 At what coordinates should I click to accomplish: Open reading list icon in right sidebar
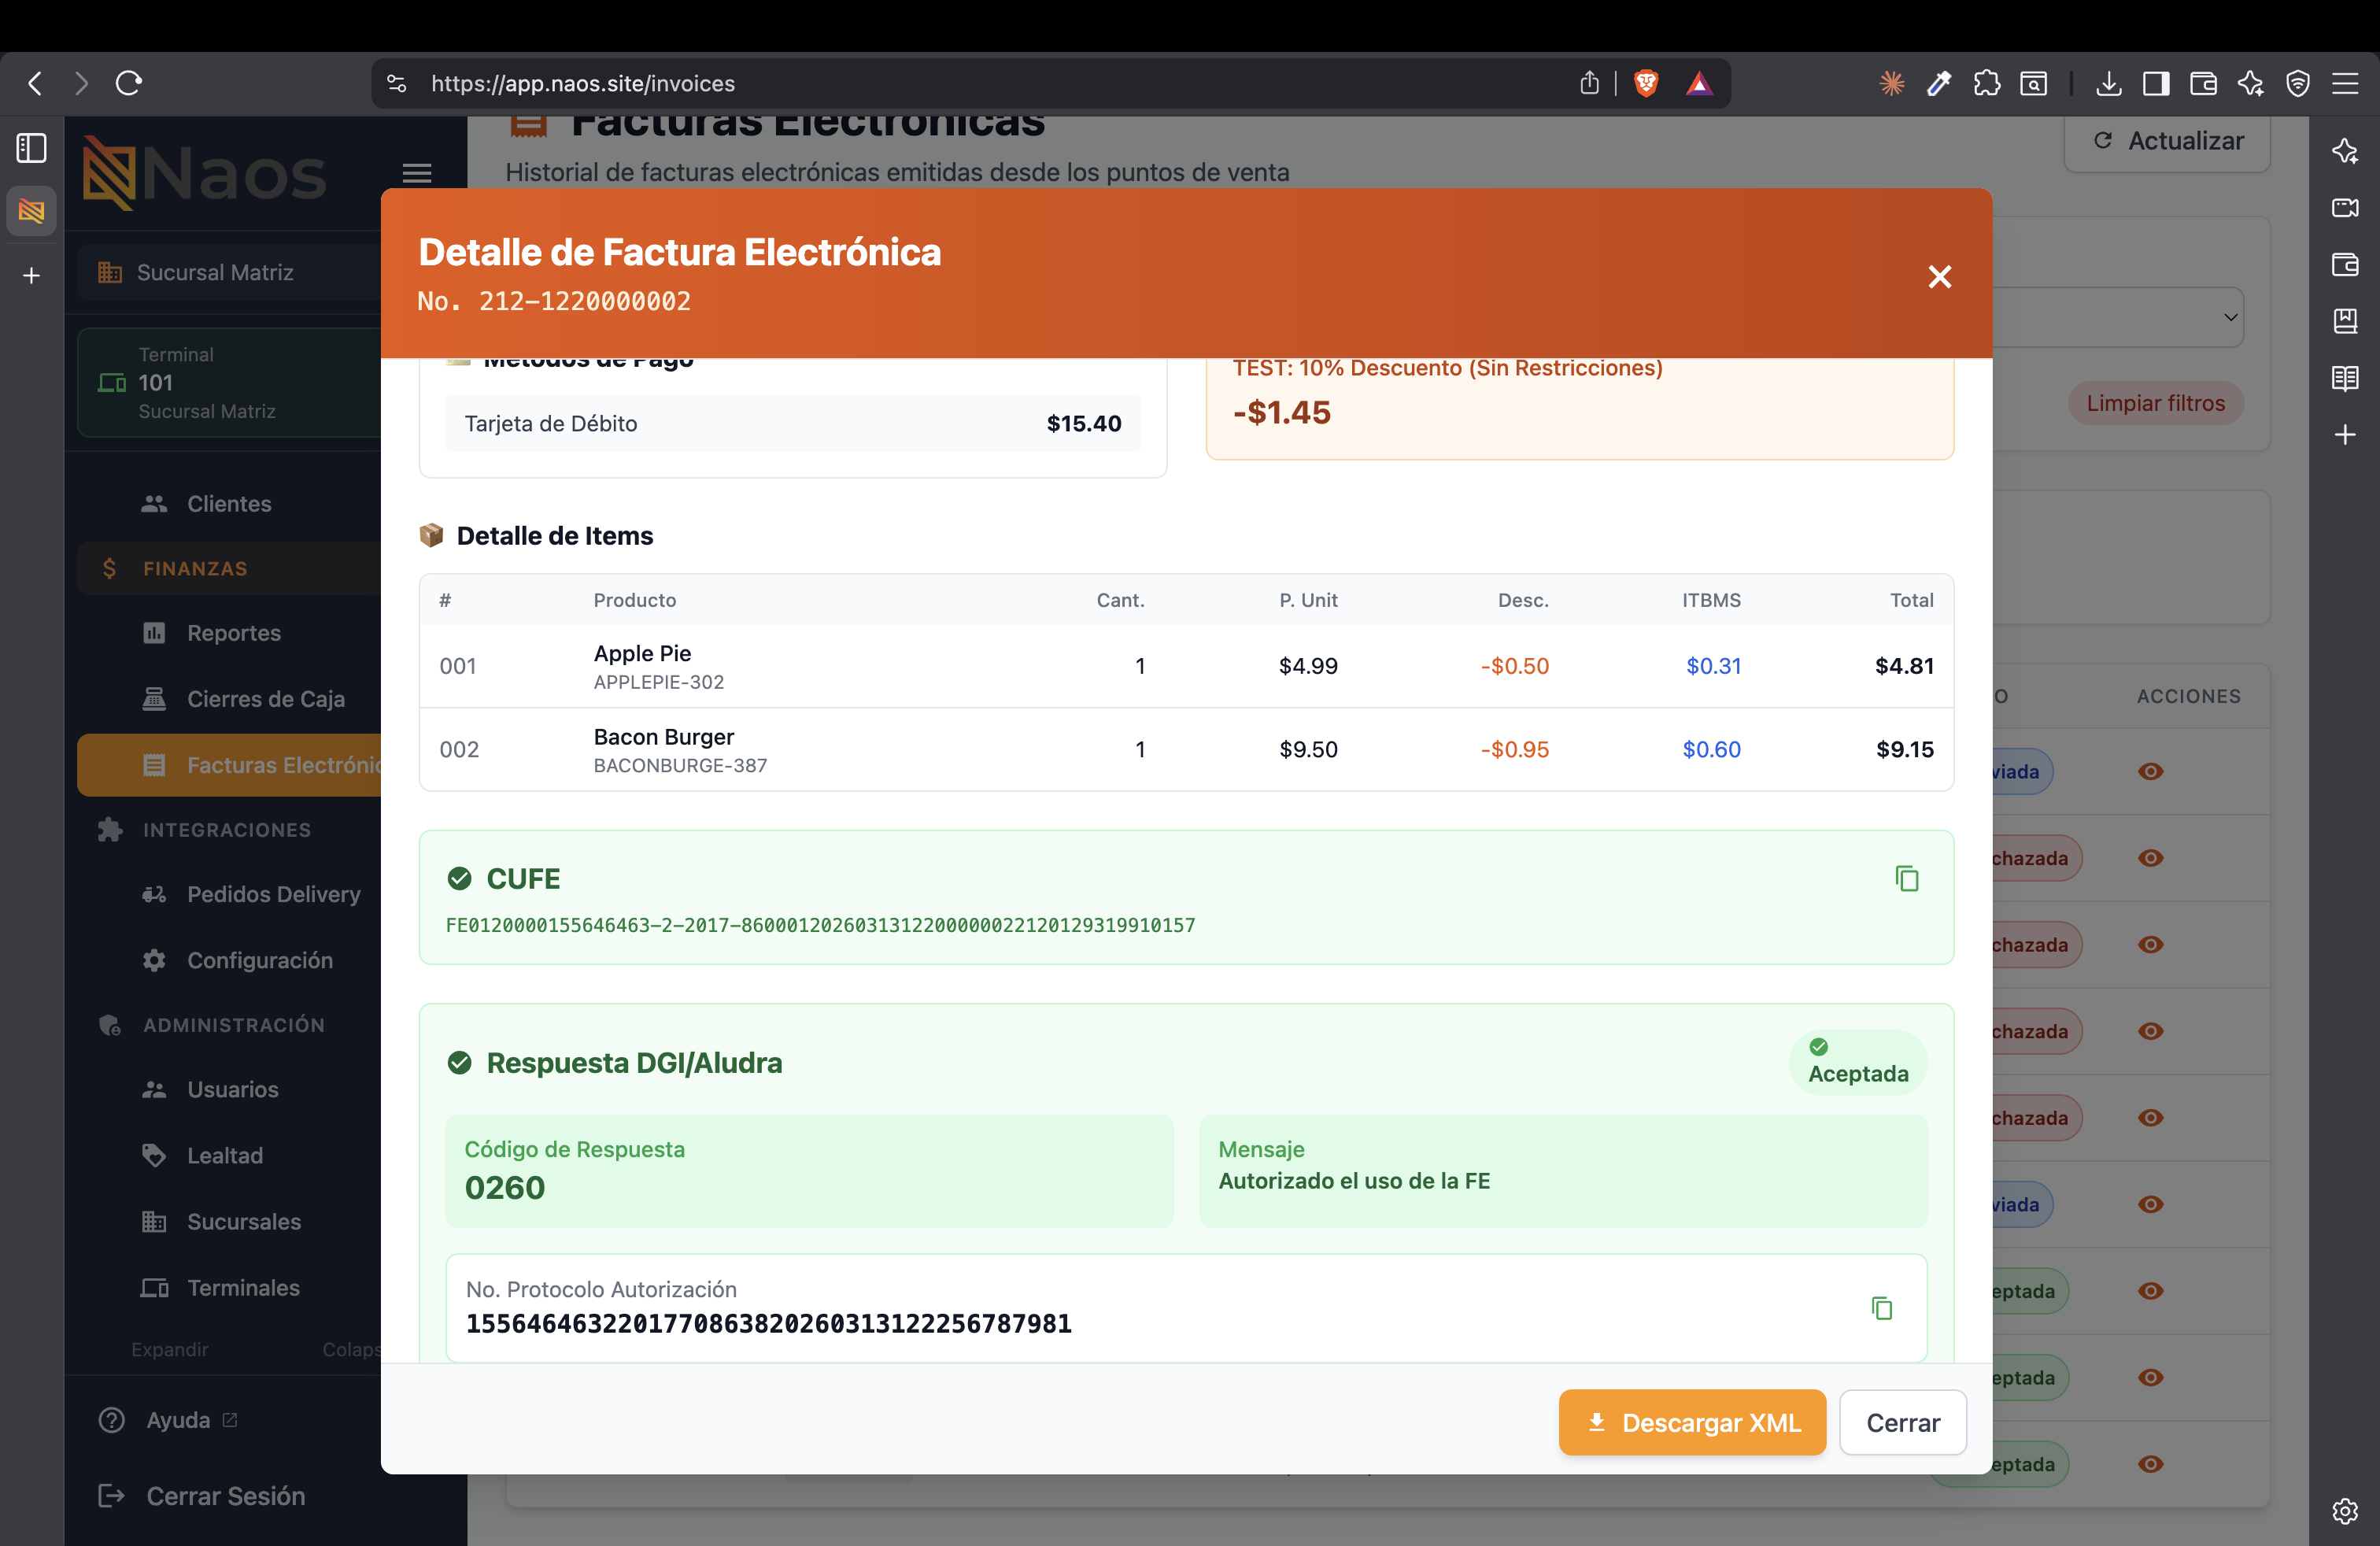pos(2345,378)
